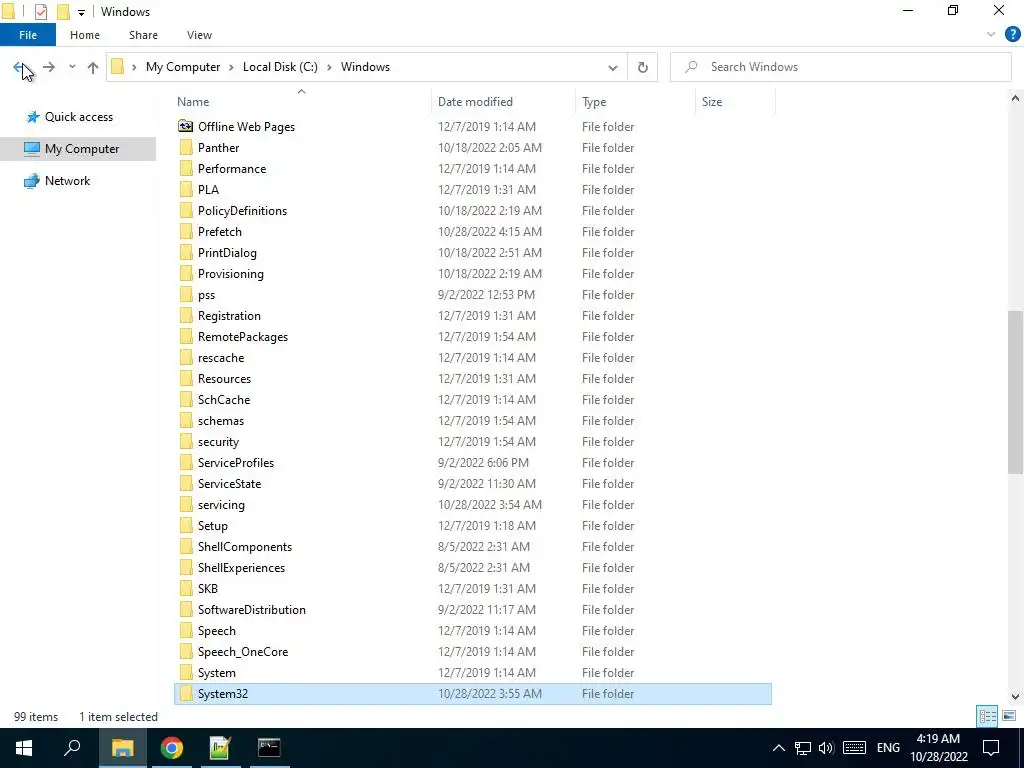Refresh the Windows folder view

pyautogui.click(x=643, y=67)
